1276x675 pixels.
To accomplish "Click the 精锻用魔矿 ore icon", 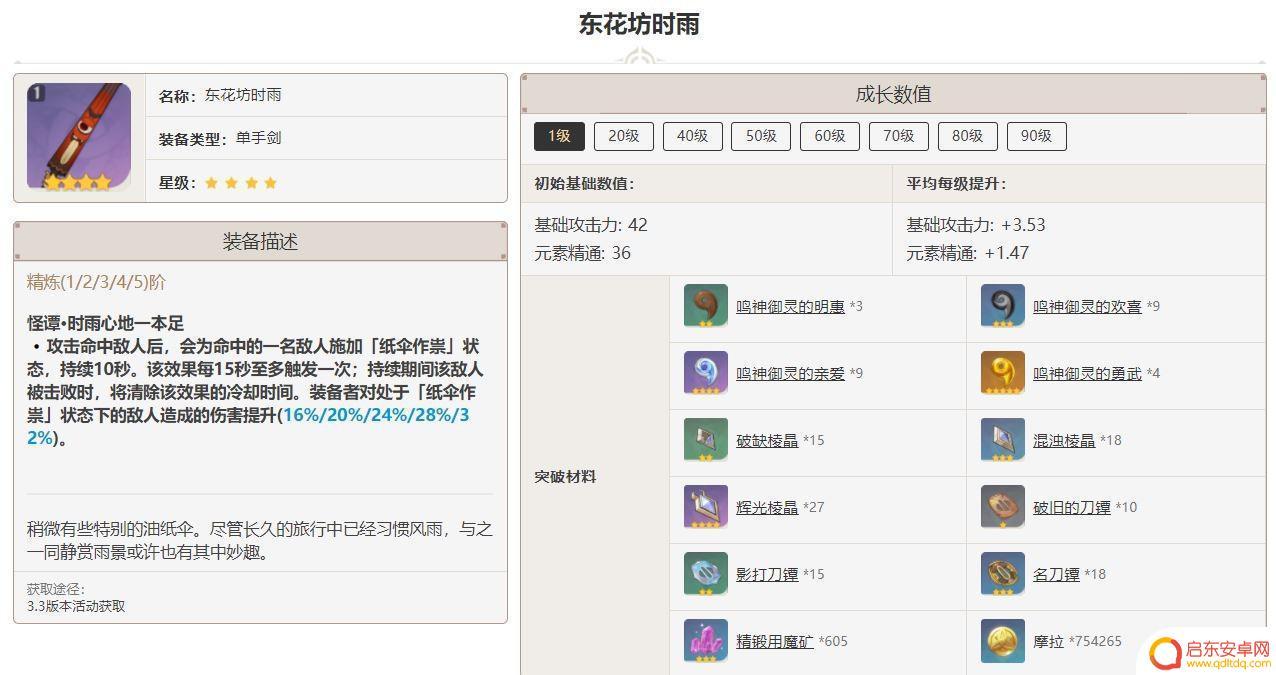I will 706,641.
